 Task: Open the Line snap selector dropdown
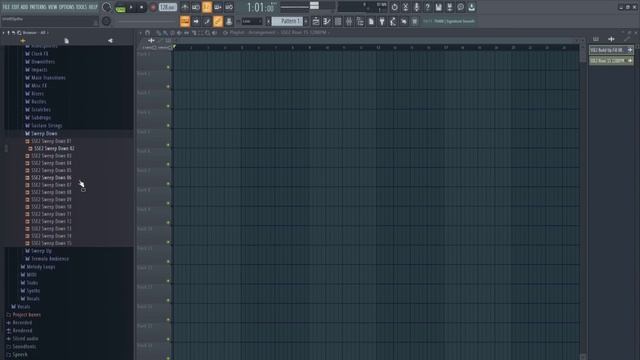[x=252, y=21]
